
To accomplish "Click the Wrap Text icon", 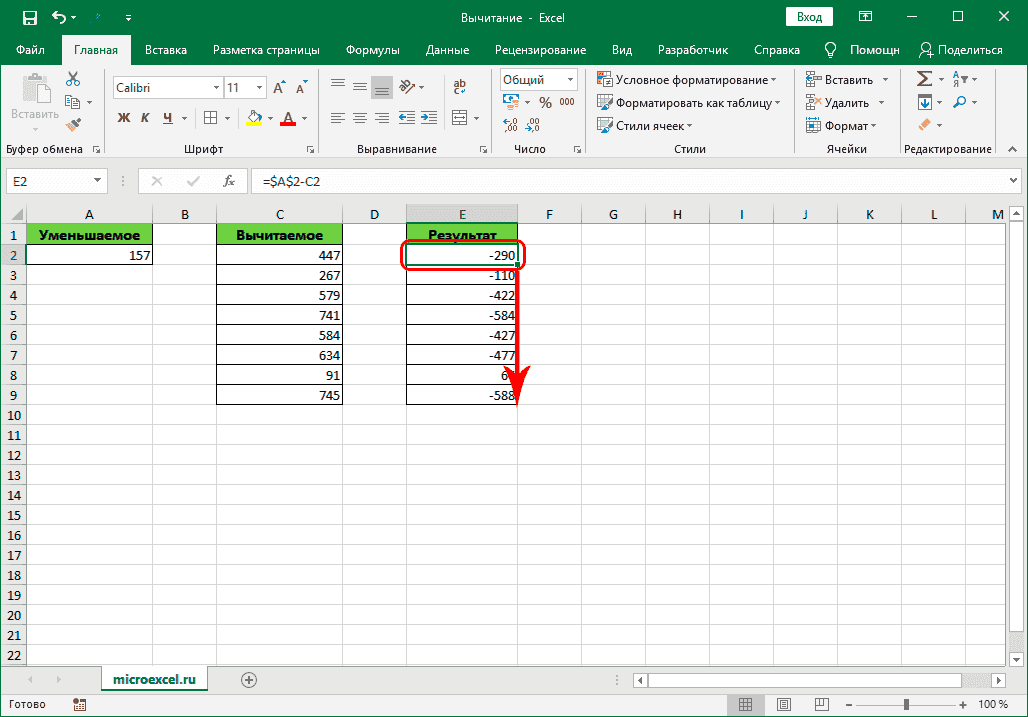I will pos(459,87).
